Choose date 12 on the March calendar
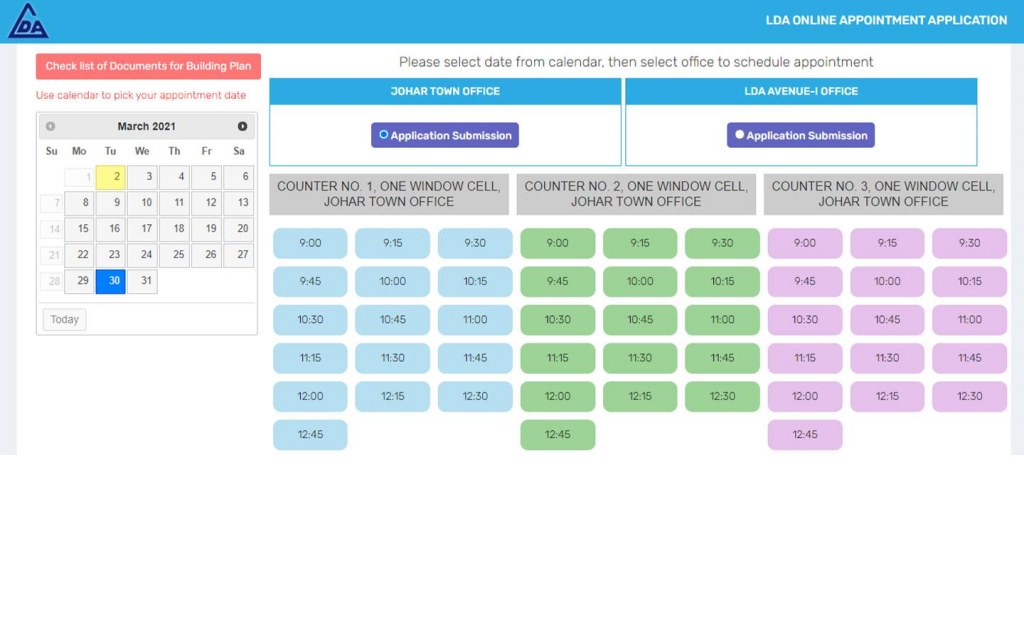This screenshot has width=1024, height=640. point(206,203)
